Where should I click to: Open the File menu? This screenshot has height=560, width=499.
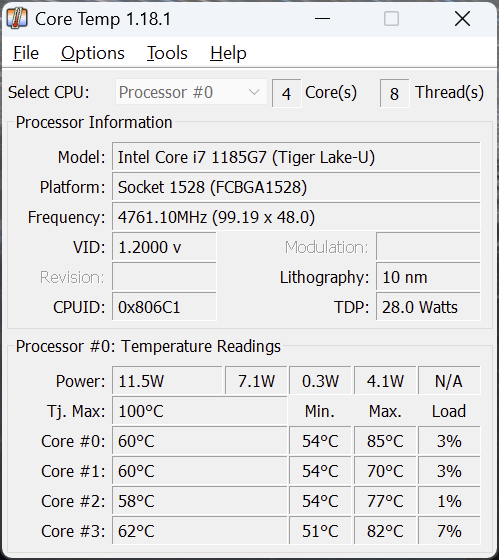[26, 53]
